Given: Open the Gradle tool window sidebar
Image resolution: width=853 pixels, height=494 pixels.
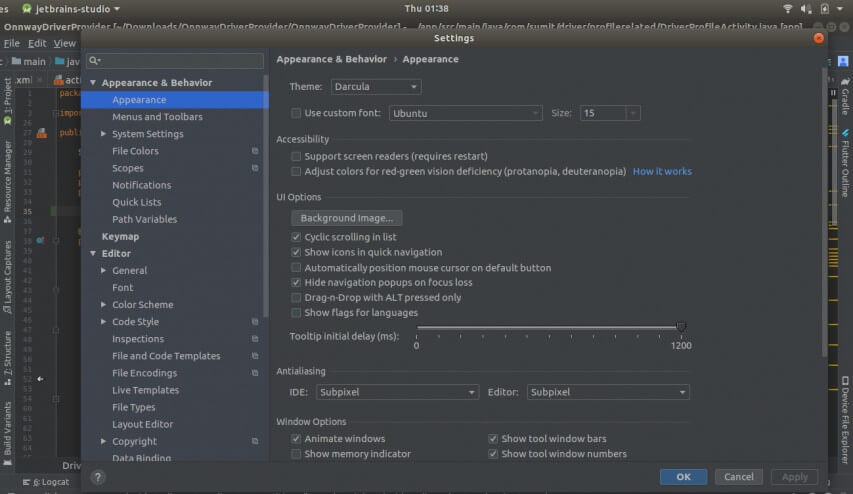Looking at the screenshot, I should [x=845, y=96].
